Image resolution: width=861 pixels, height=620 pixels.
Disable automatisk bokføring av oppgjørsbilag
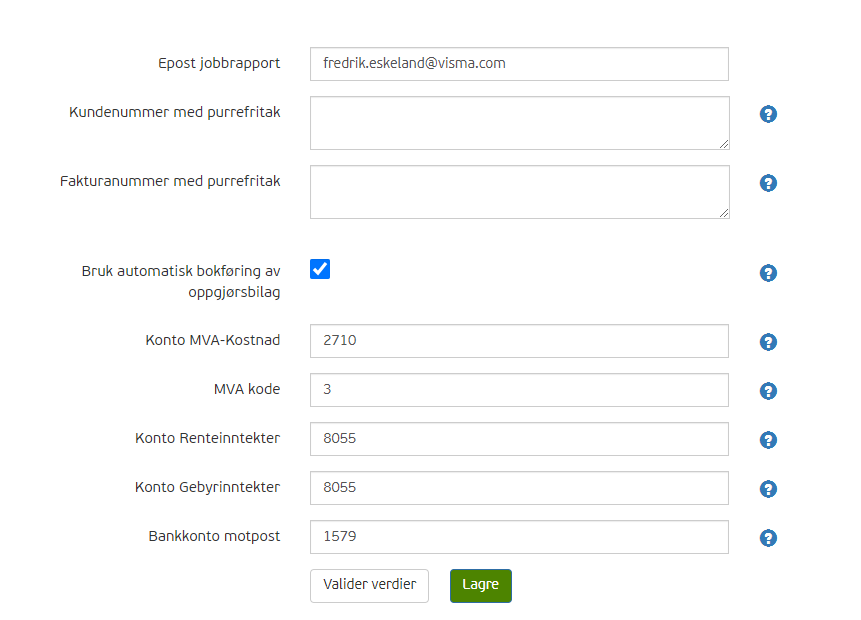(320, 268)
